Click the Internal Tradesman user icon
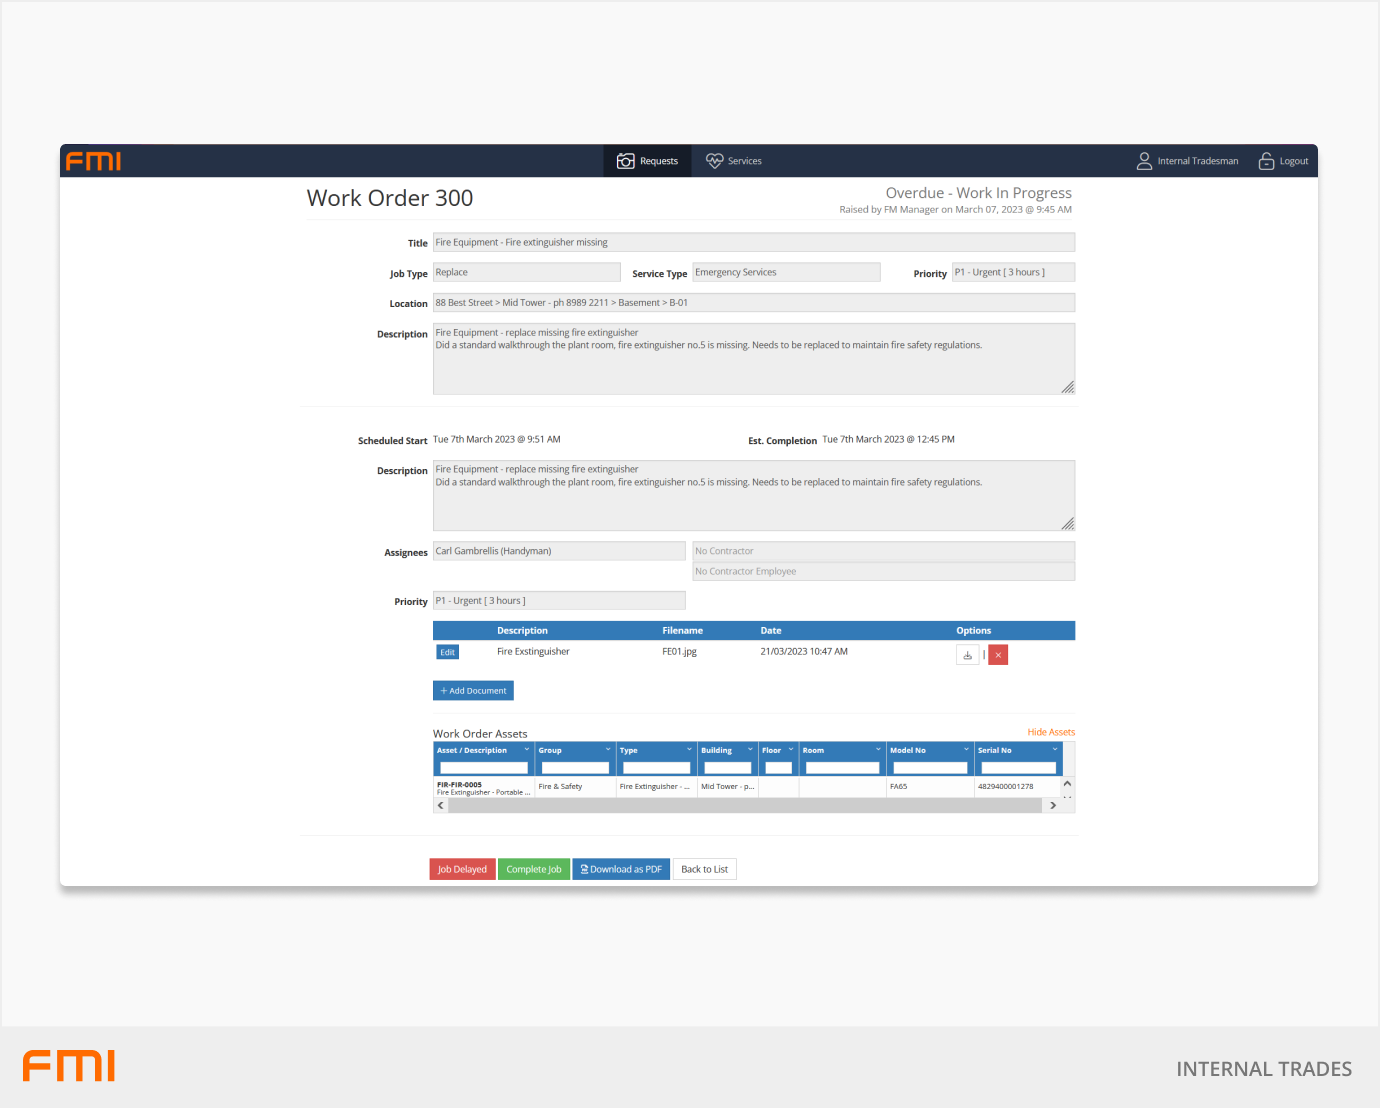 [x=1144, y=161]
